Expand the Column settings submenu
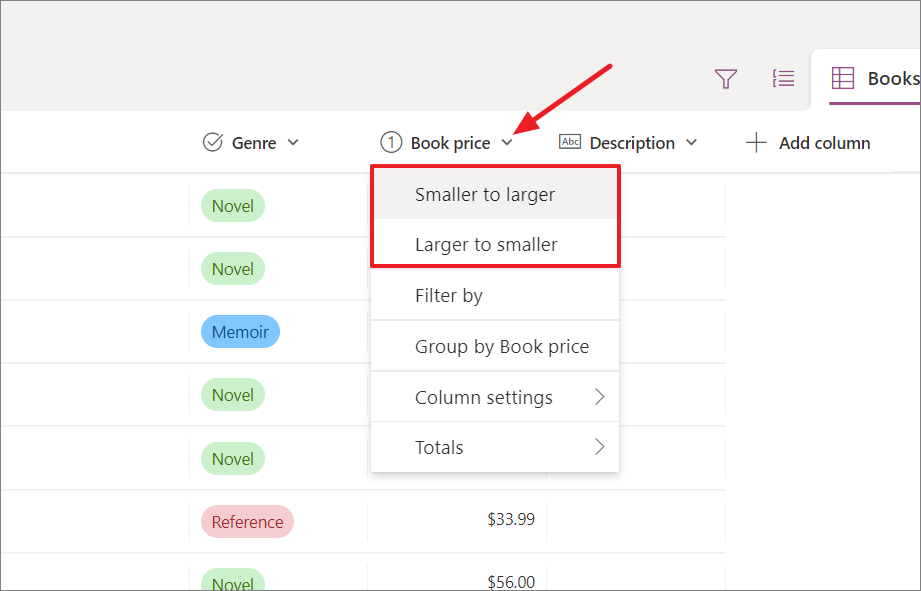Viewport: 921px width, 591px height. (x=483, y=397)
